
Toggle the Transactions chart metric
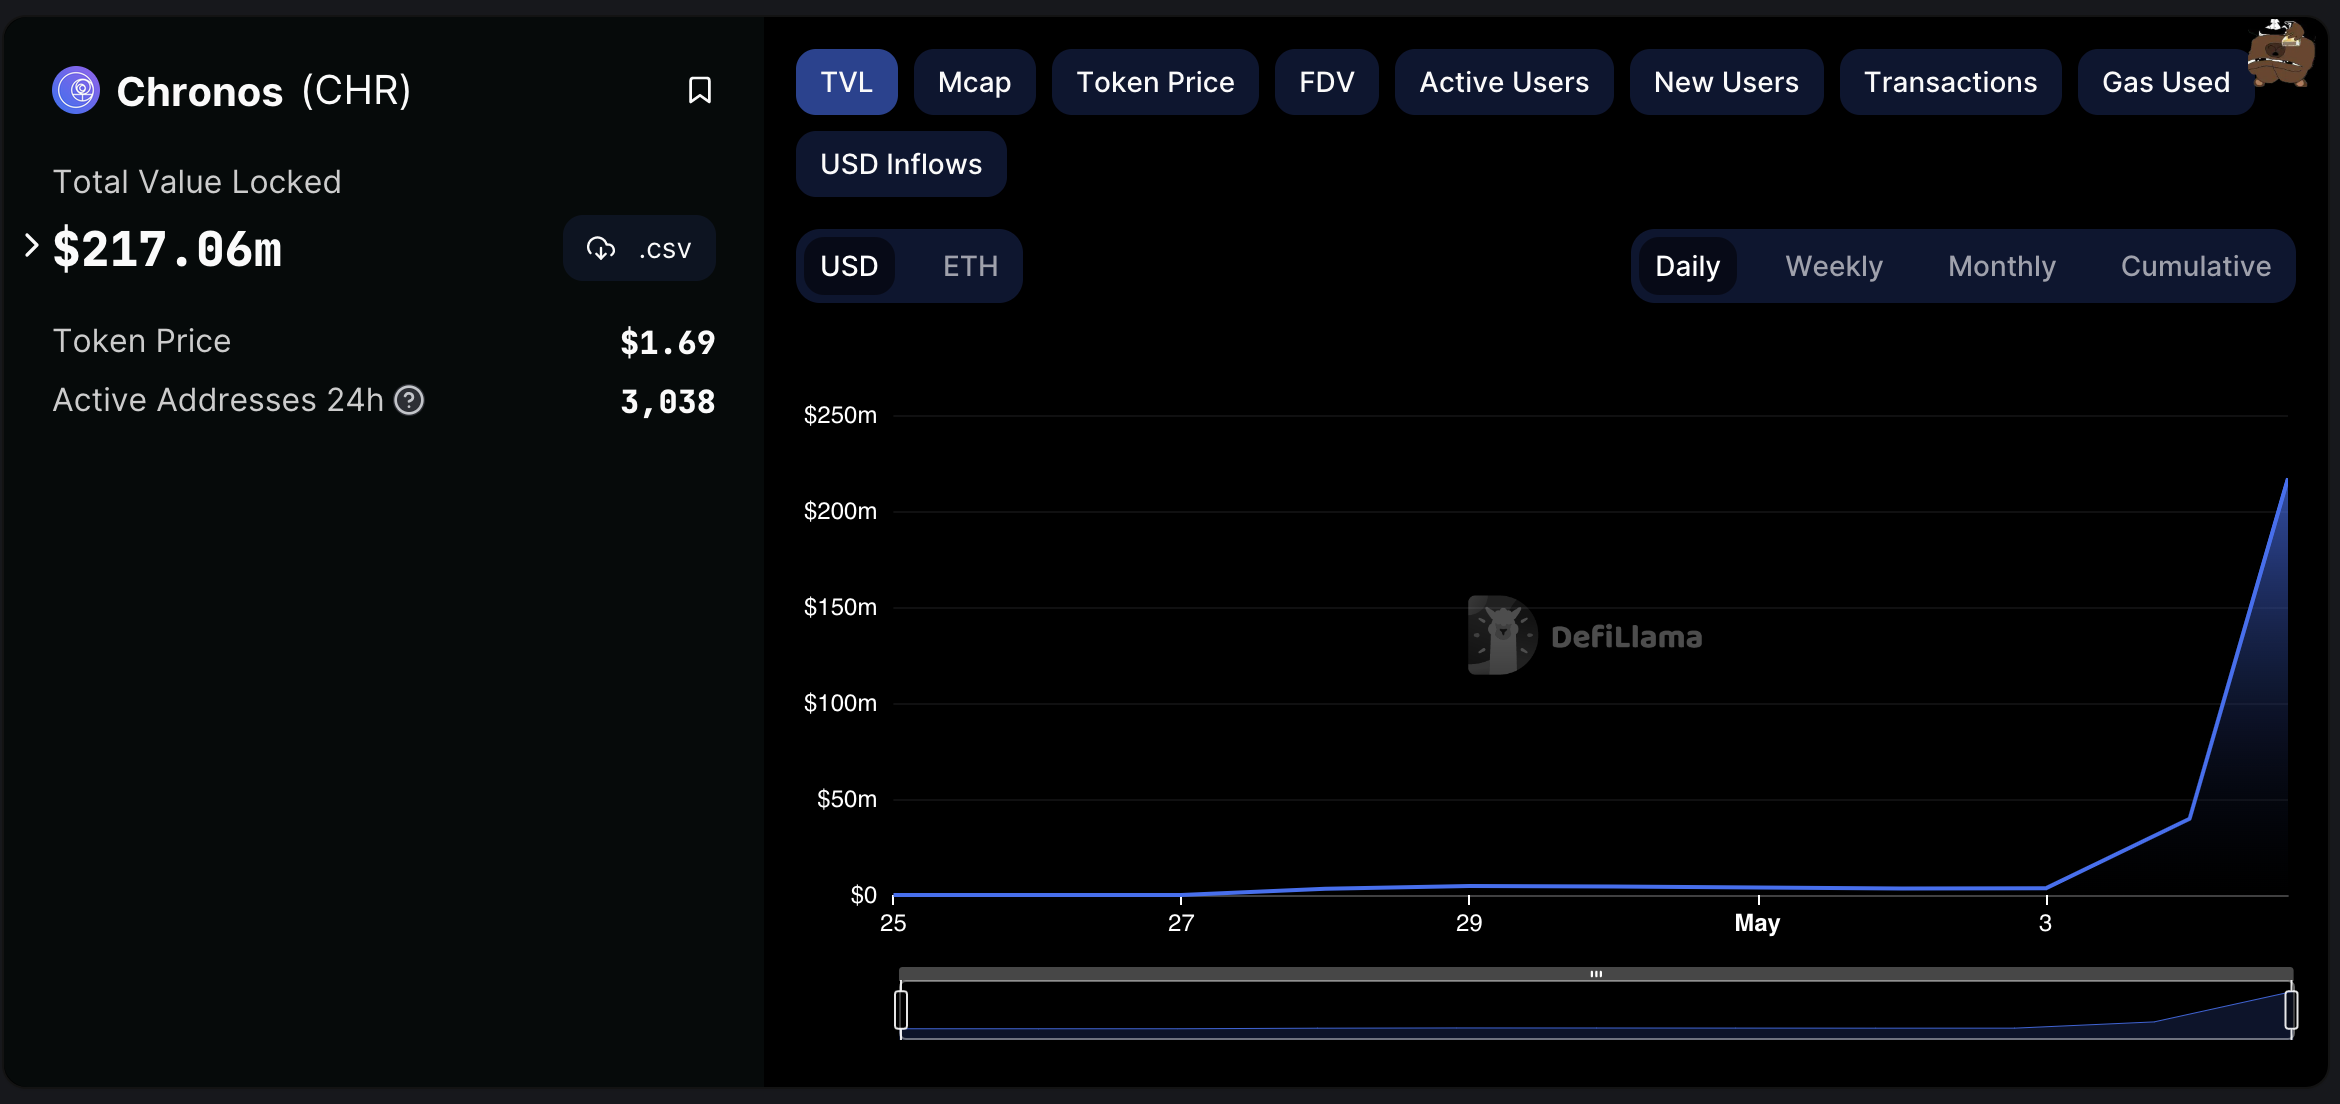coord(1950,82)
